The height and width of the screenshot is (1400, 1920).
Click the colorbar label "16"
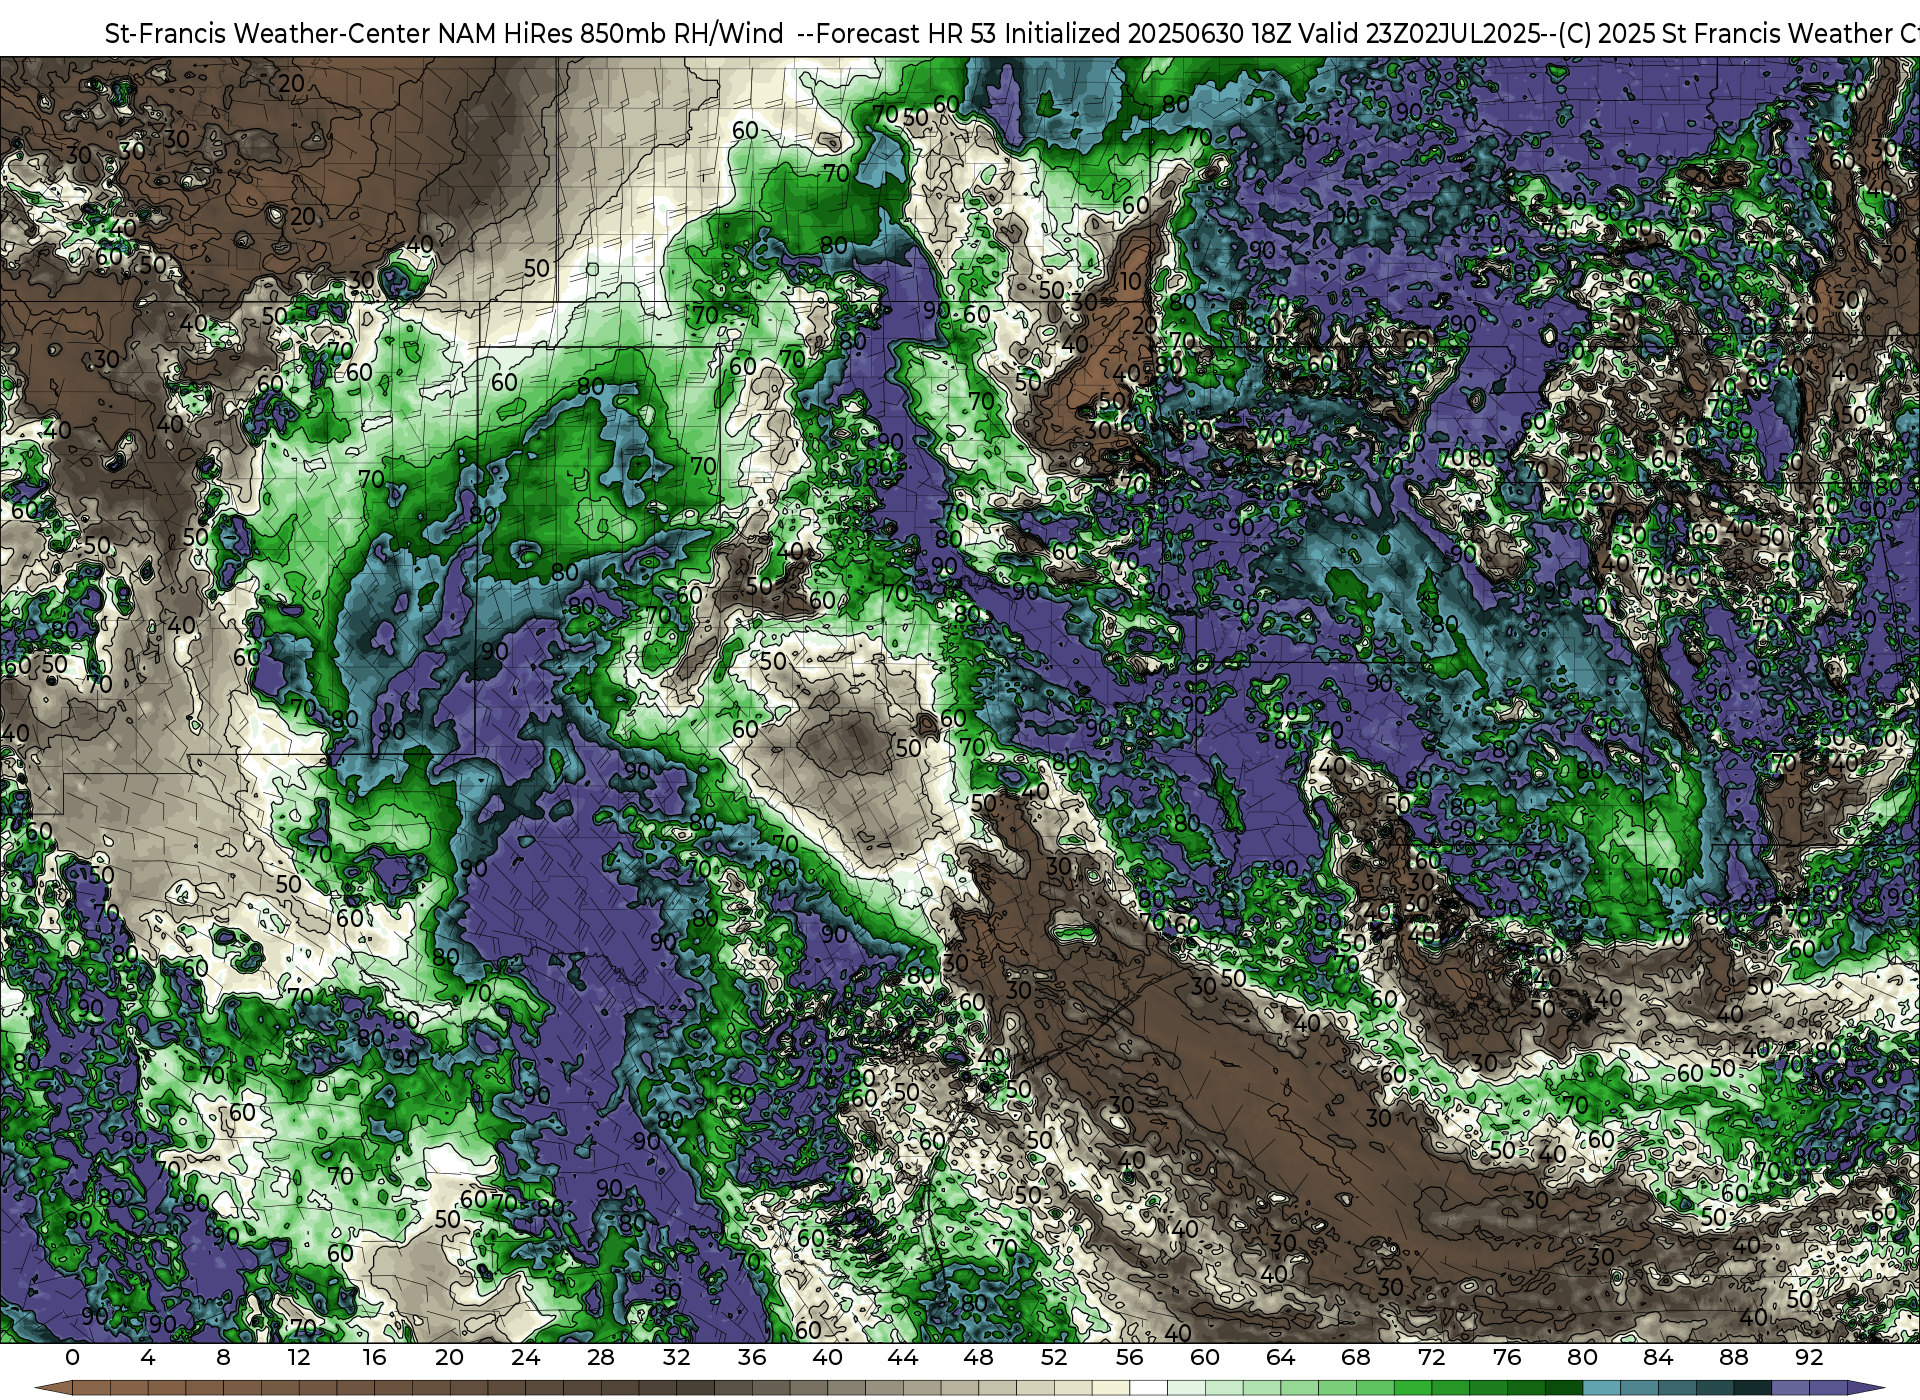point(374,1357)
